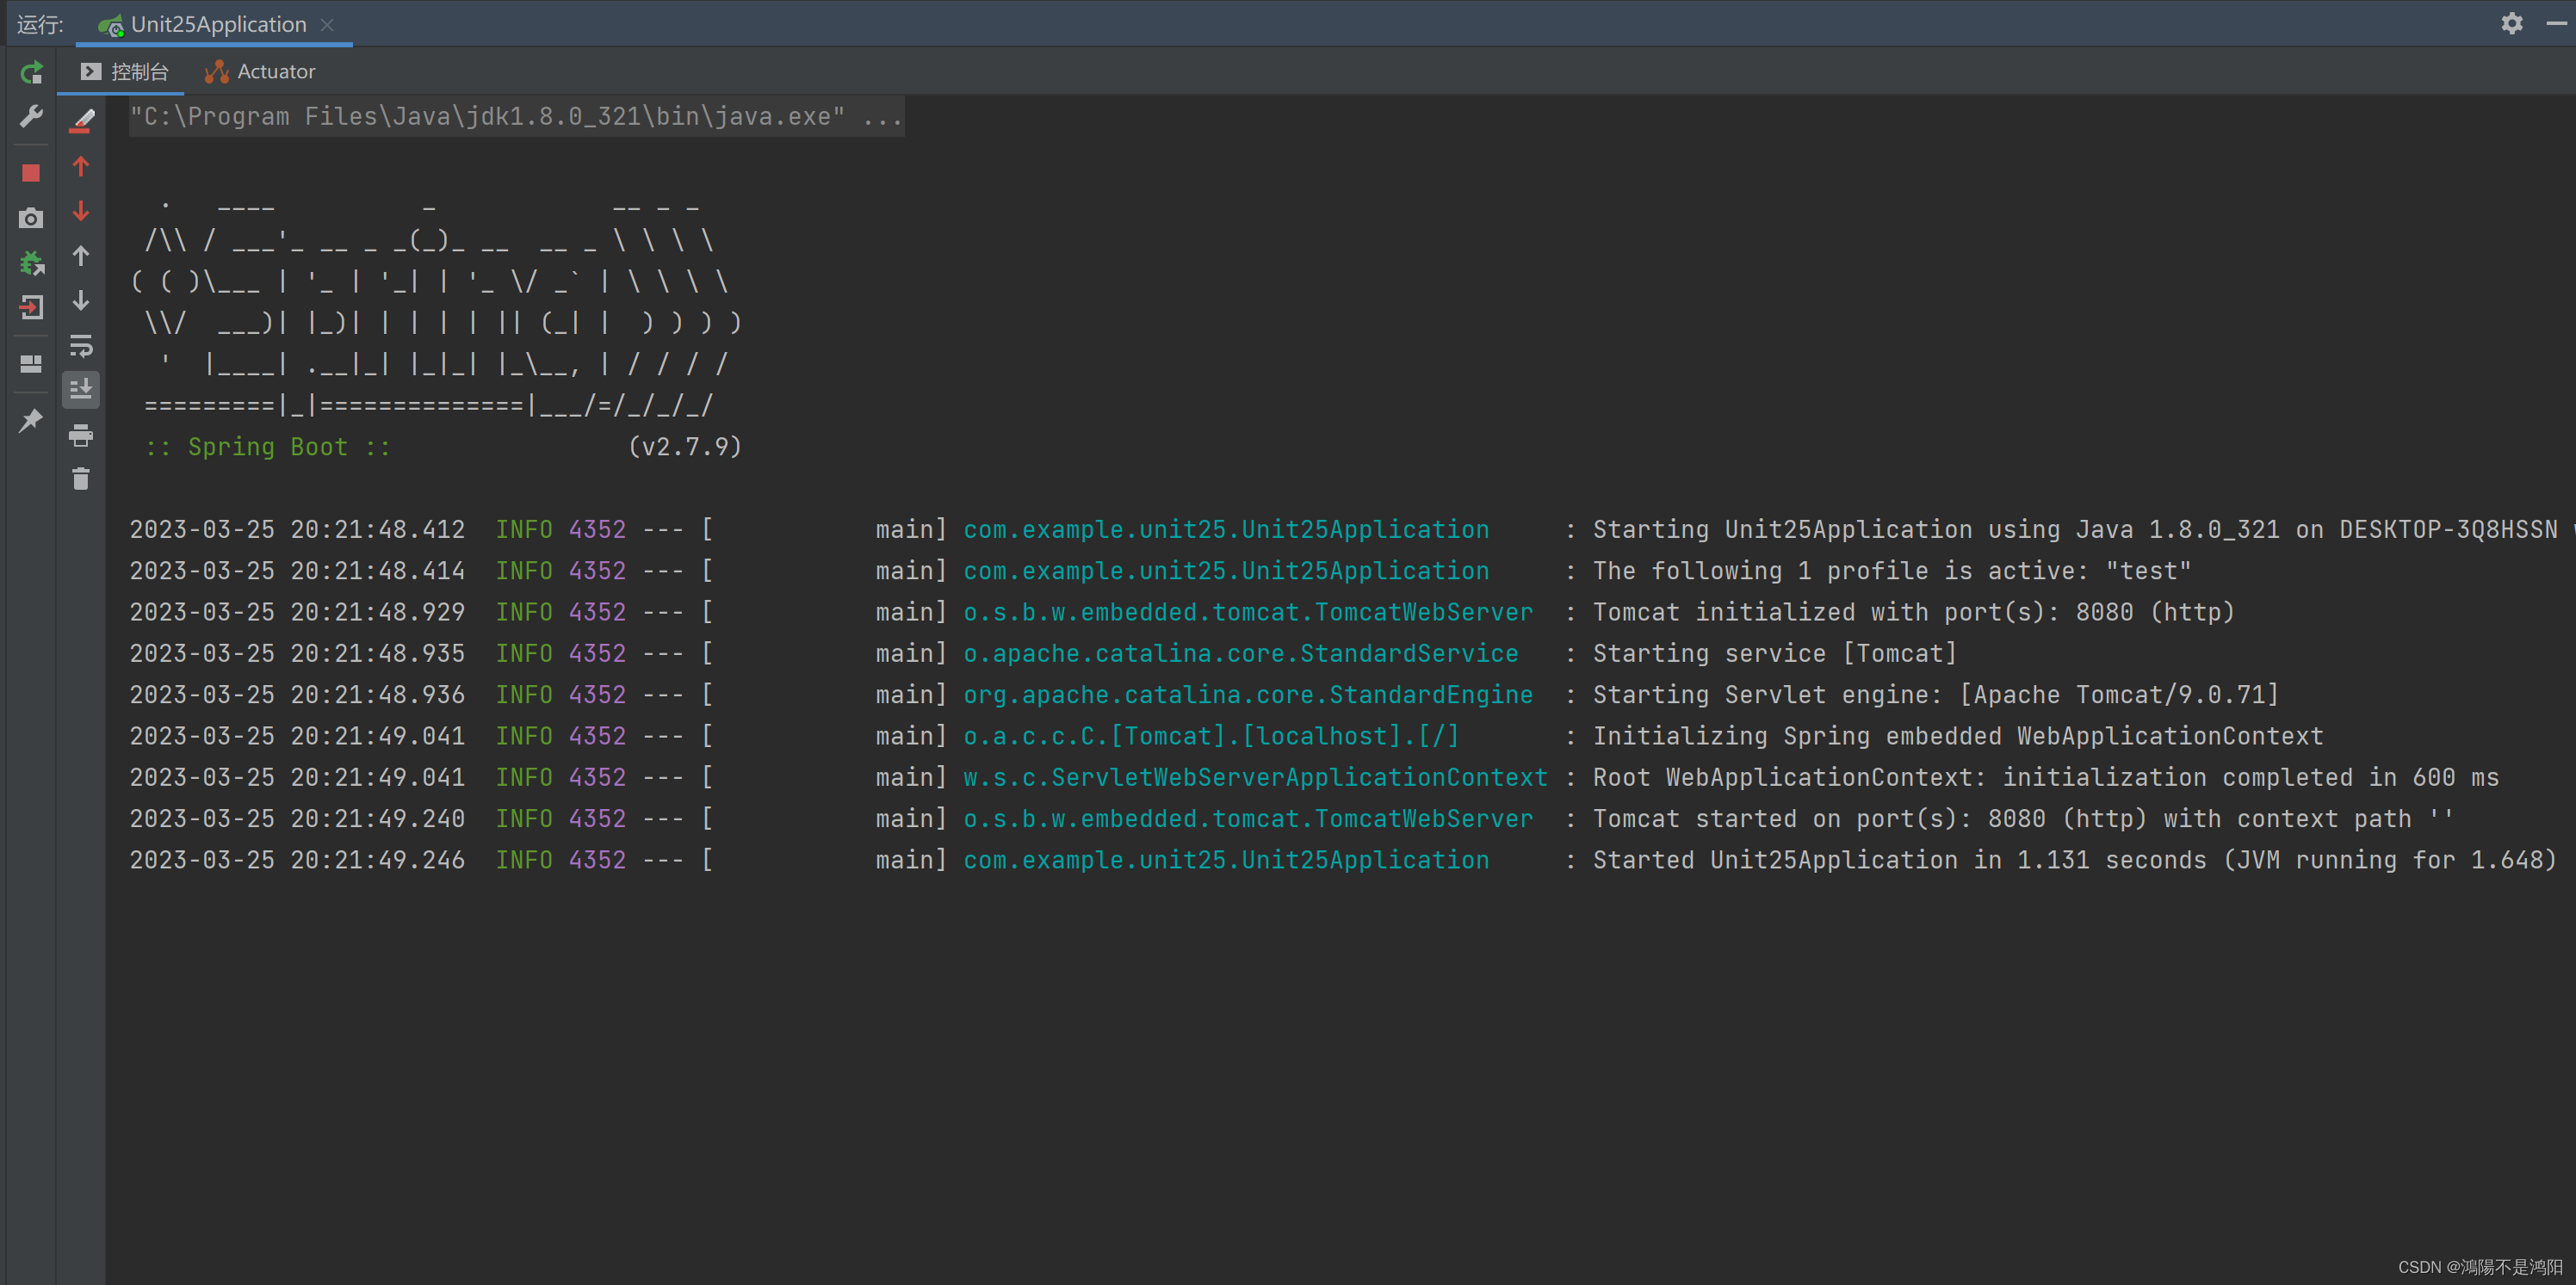This screenshot has height=1285, width=2576.
Task: Switch to the 控制台 console tab
Action: click(x=125, y=72)
